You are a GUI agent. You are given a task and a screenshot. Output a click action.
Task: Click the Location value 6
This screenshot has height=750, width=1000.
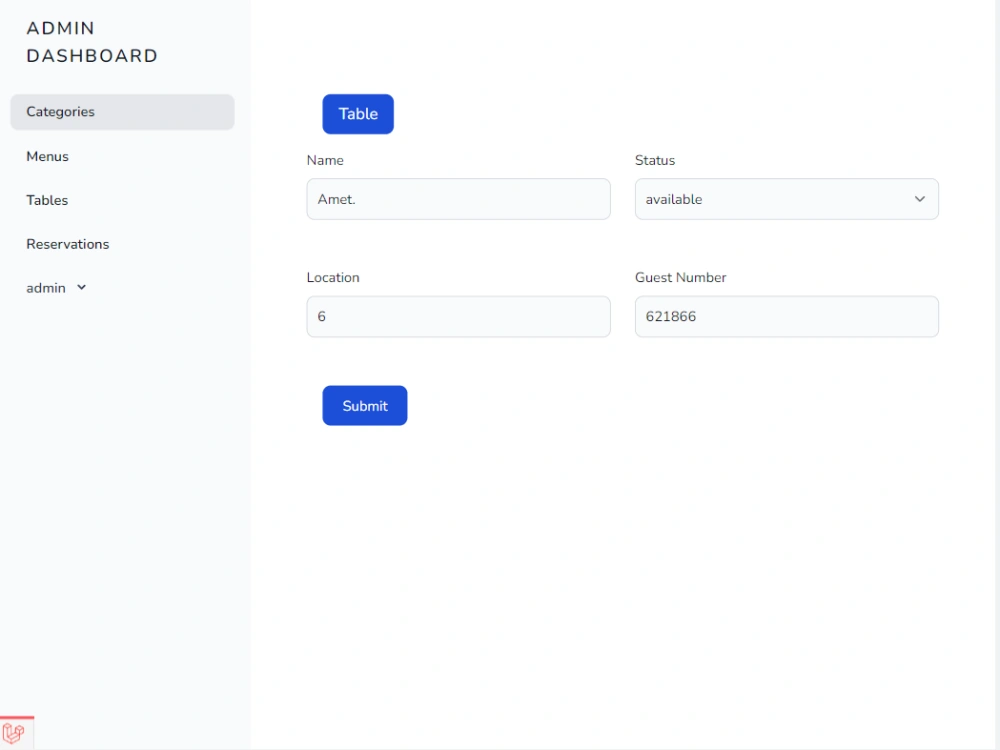(x=322, y=316)
